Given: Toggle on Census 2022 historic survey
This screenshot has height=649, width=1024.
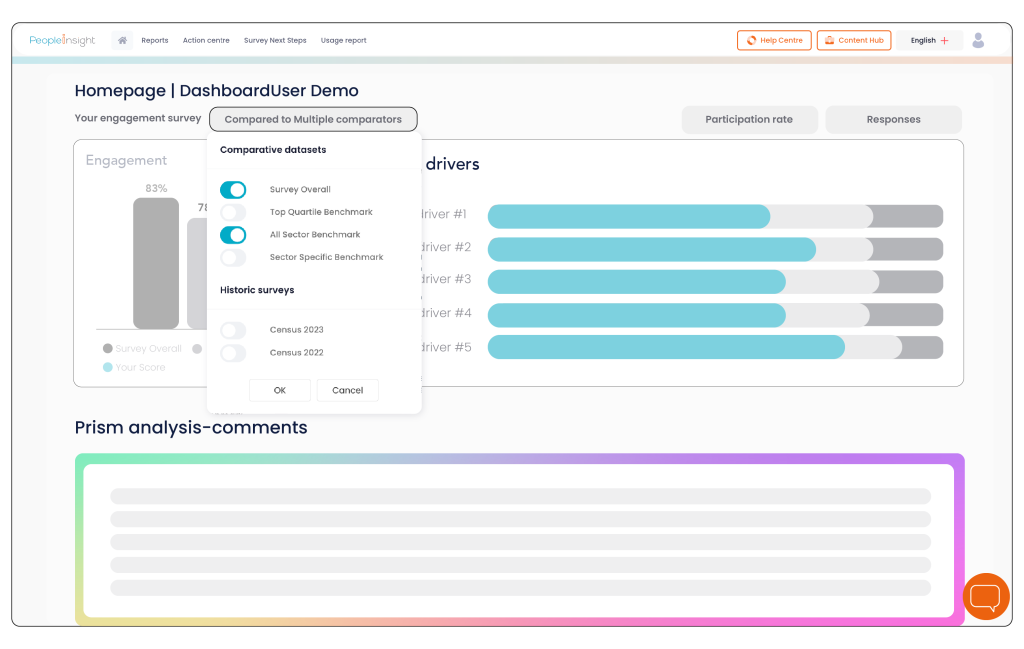Looking at the screenshot, I should [233, 353].
